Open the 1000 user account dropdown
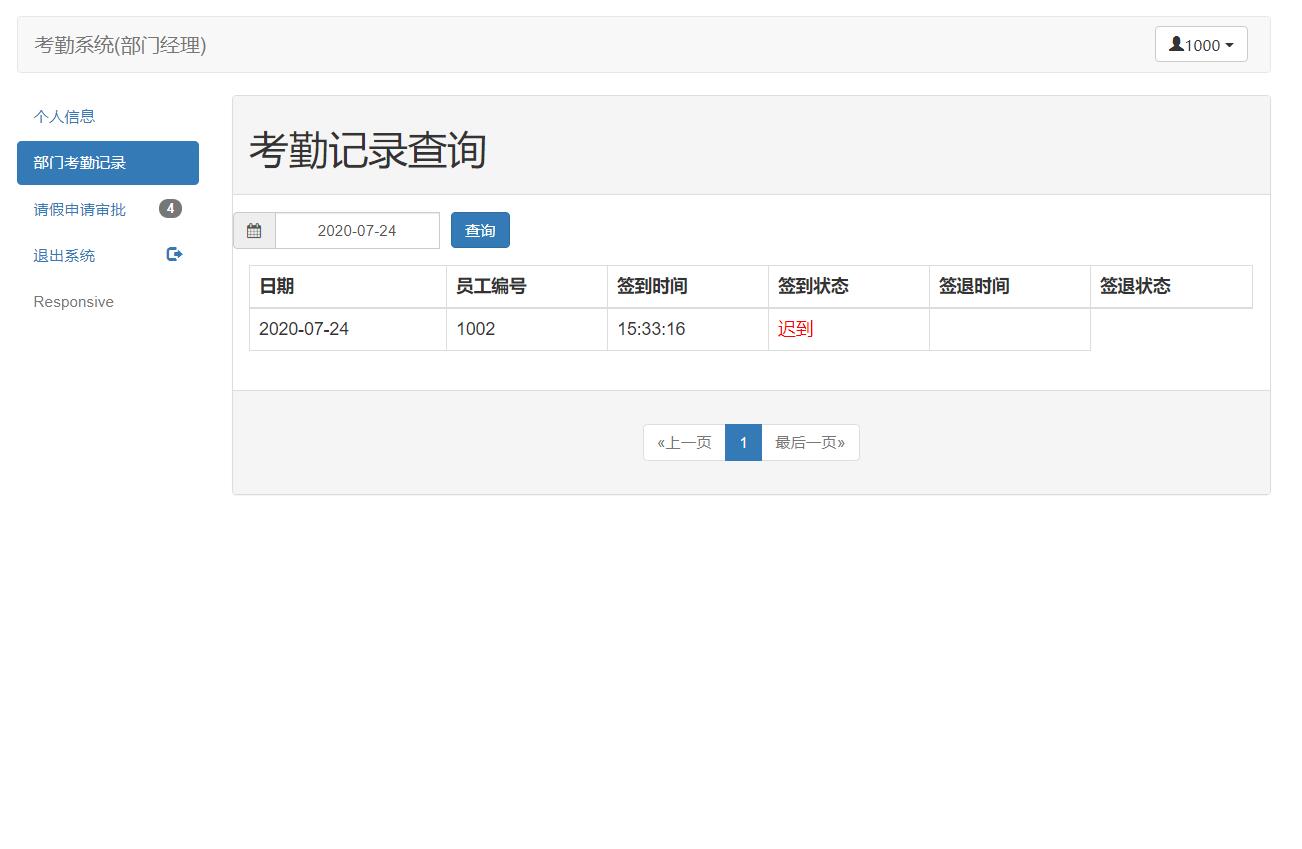This screenshot has height=849, width=1302. [1200, 43]
